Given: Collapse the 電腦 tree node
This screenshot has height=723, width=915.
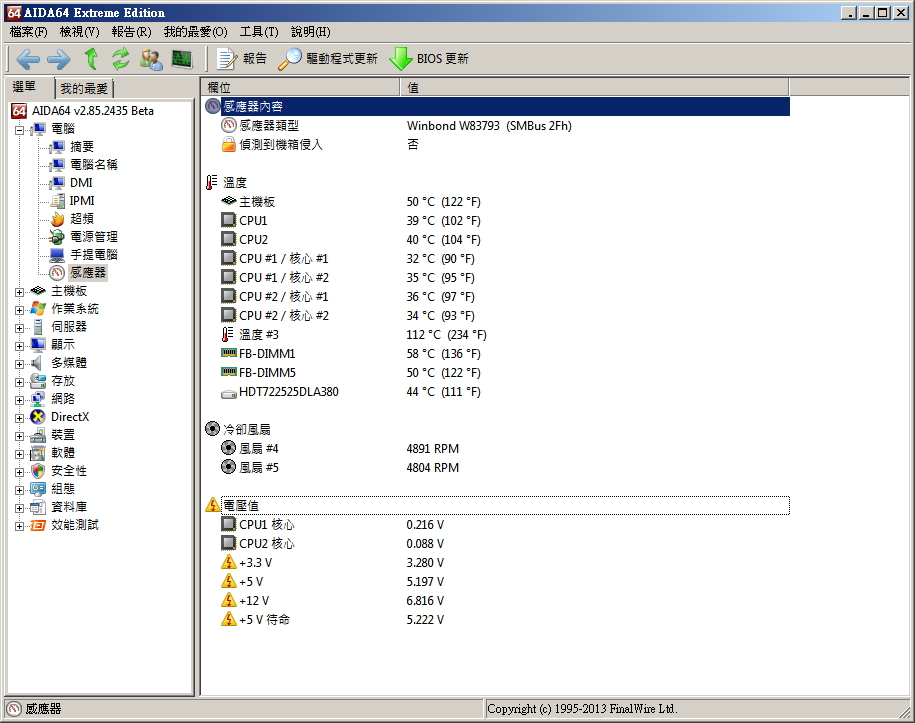Looking at the screenshot, I should 19,130.
